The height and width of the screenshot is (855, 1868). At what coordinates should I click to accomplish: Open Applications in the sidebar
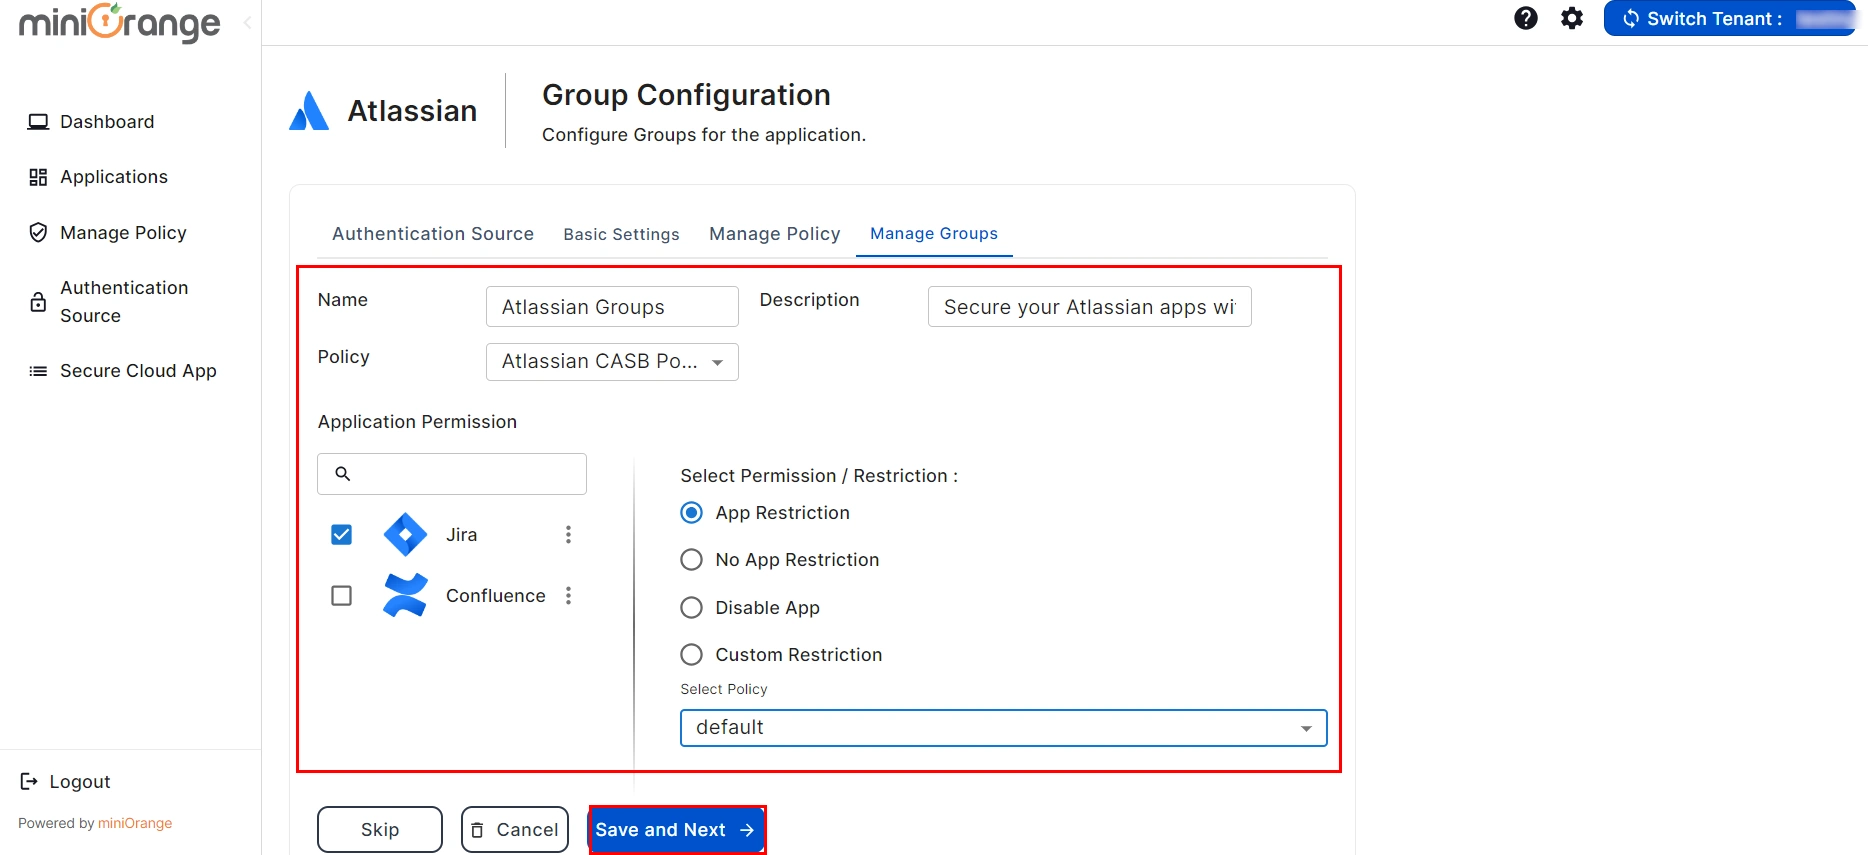(114, 177)
